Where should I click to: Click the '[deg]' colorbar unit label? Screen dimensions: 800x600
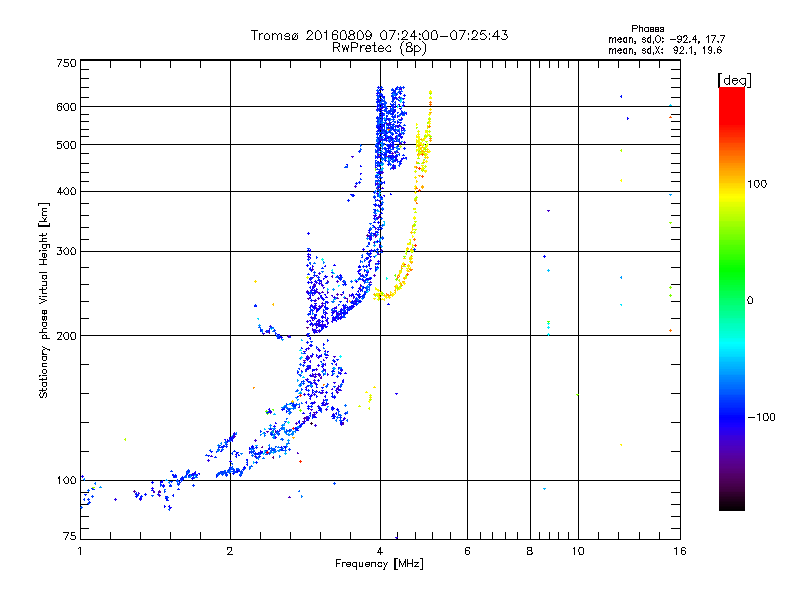pyautogui.click(x=734, y=81)
